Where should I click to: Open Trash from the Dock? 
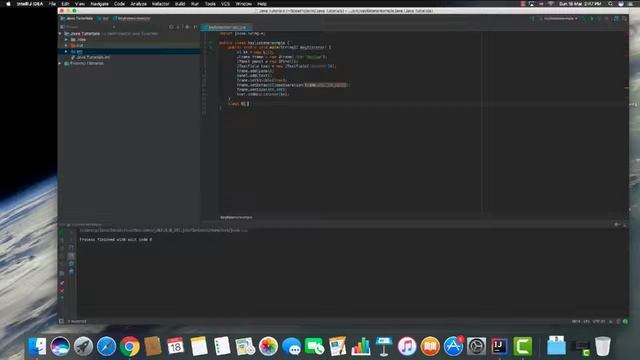click(602, 347)
